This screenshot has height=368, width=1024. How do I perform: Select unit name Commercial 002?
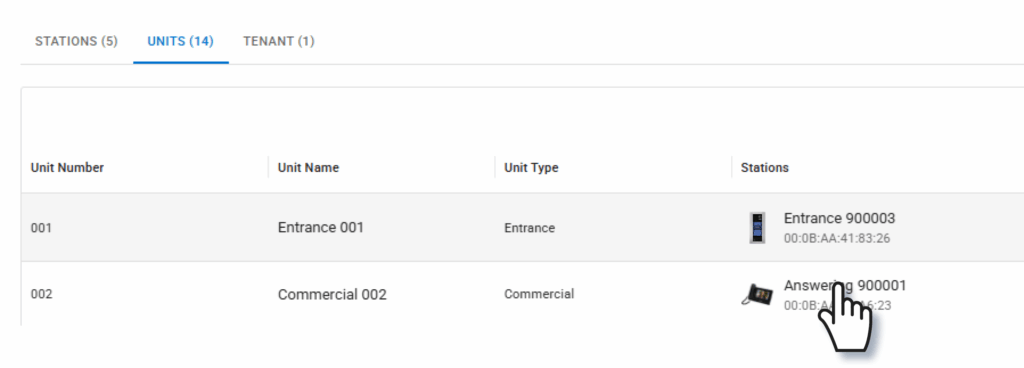[332, 295]
